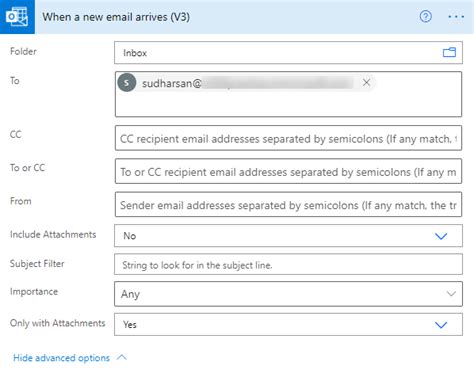
Task: Collapse advanced options using the chevron
Action: coord(122,357)
